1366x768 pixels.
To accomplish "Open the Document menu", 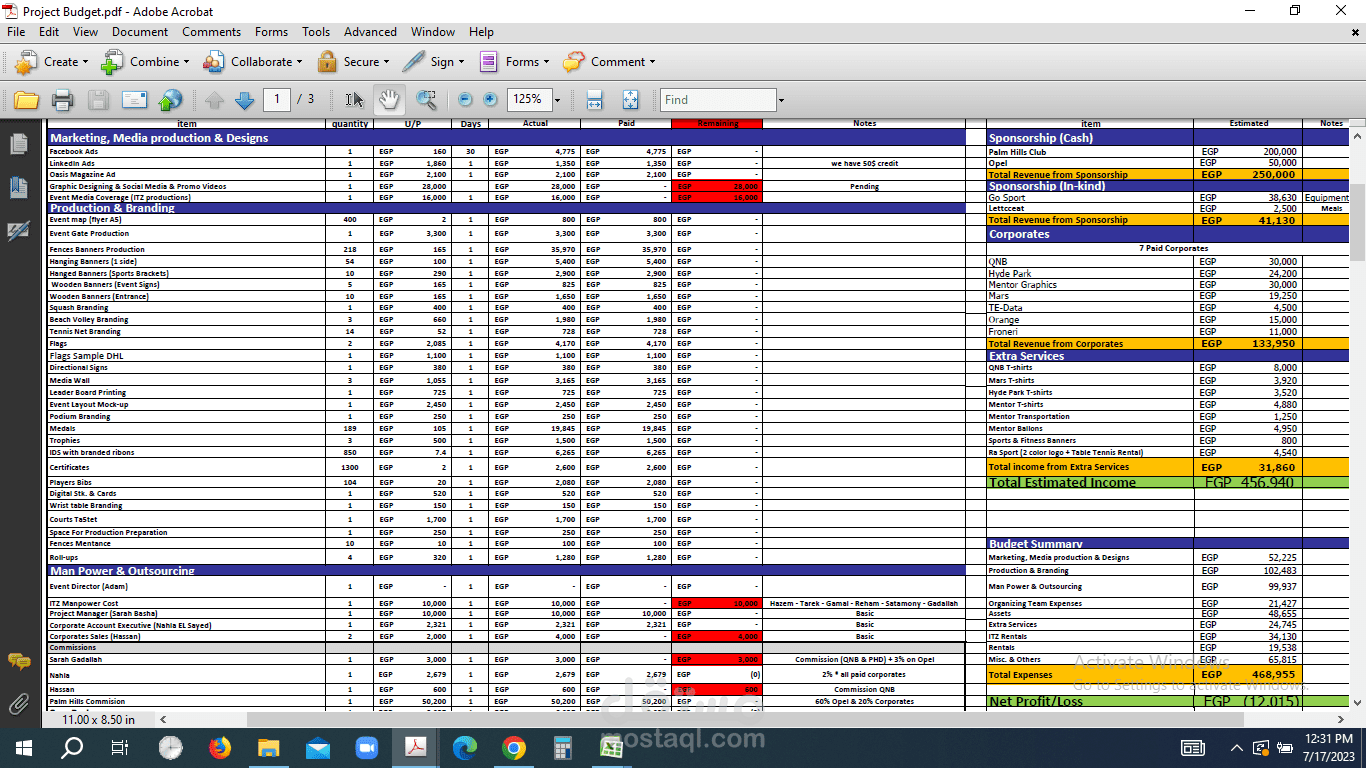I will (x=140, y=32).
